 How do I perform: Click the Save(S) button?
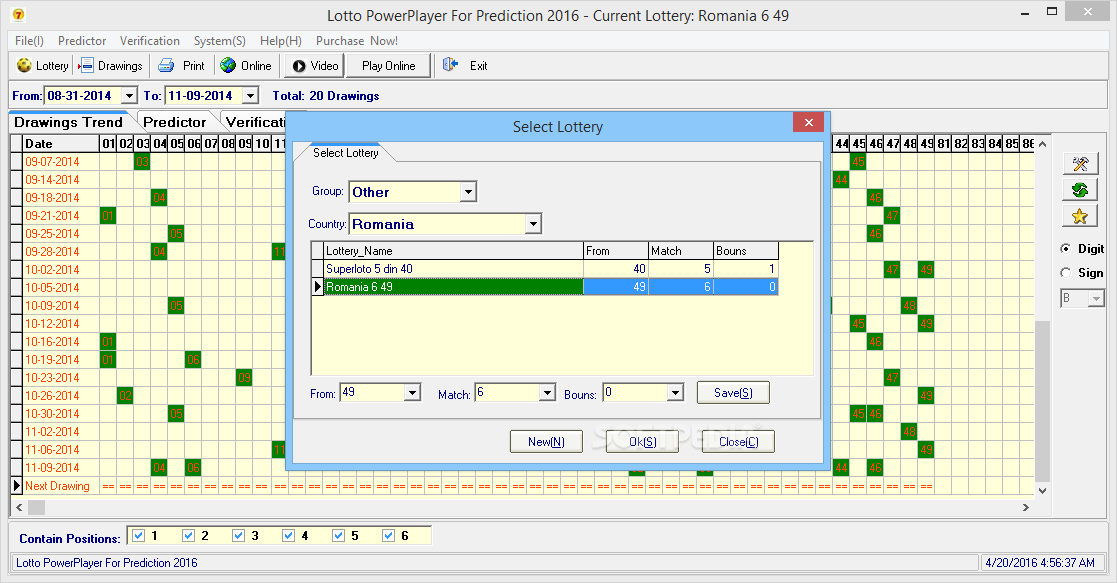coord(733,393)
